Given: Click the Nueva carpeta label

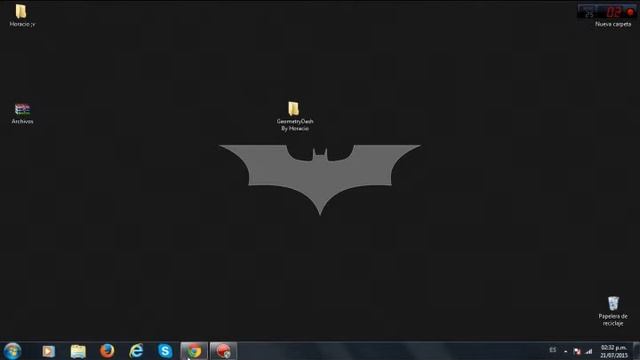Looking at the screenshot, I should tap(613, 24).
